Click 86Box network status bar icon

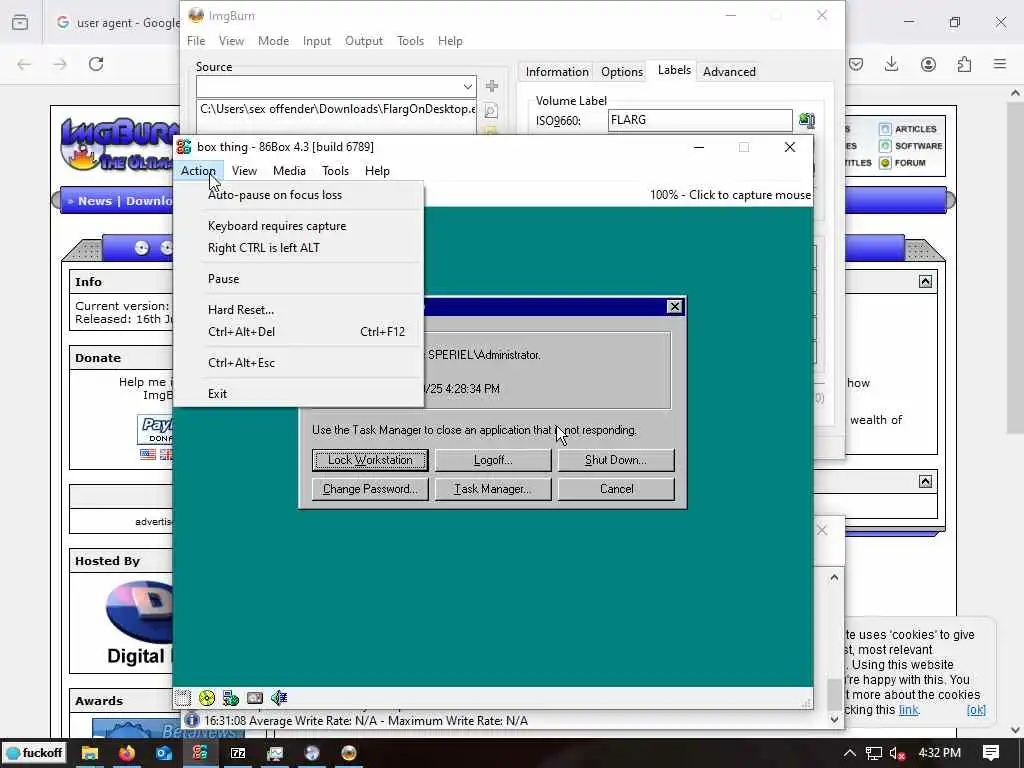pos(231,698)
